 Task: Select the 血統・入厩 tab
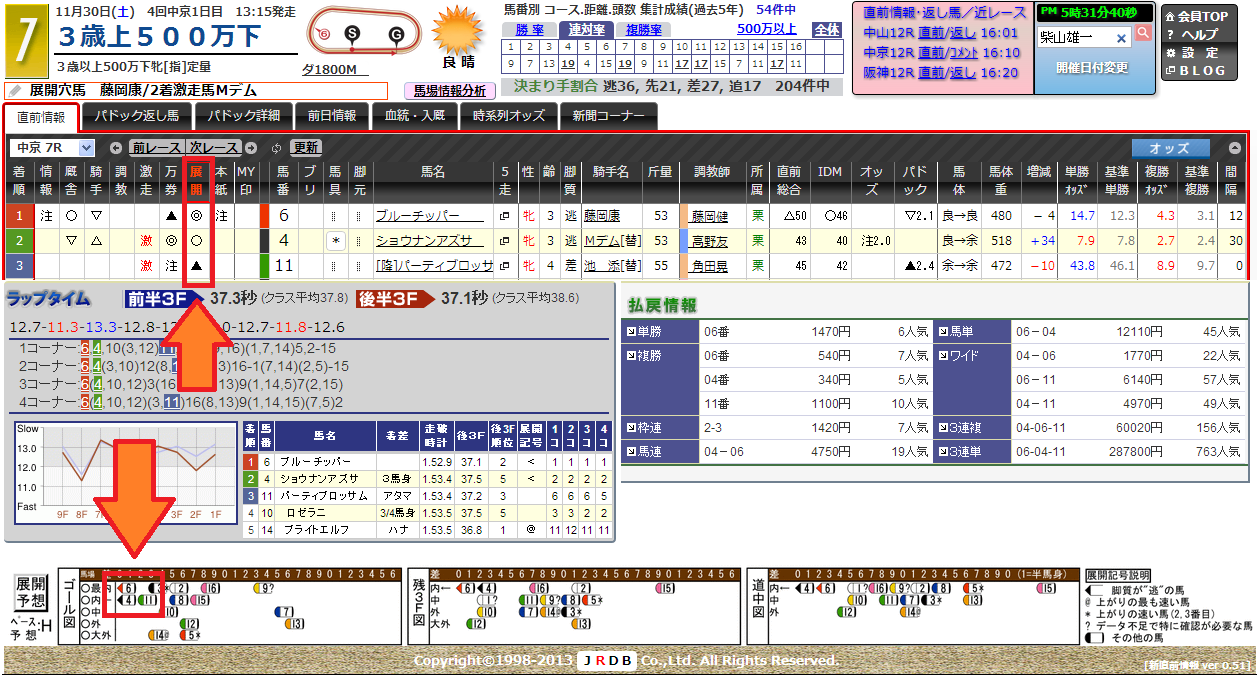pyautogui.click(x=415, y=116)
